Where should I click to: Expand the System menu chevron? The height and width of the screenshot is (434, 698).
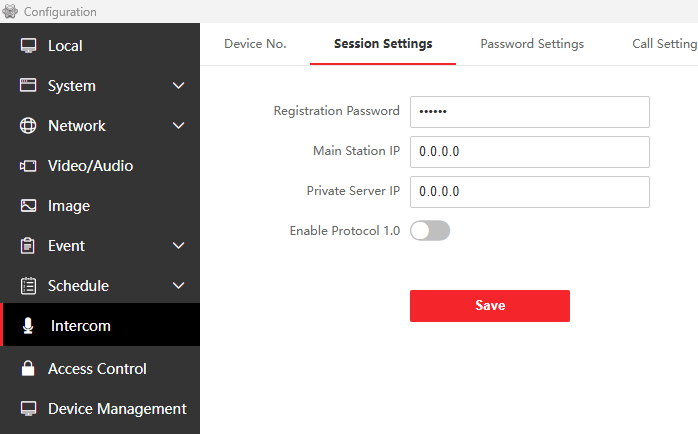(x=179, y=86)
